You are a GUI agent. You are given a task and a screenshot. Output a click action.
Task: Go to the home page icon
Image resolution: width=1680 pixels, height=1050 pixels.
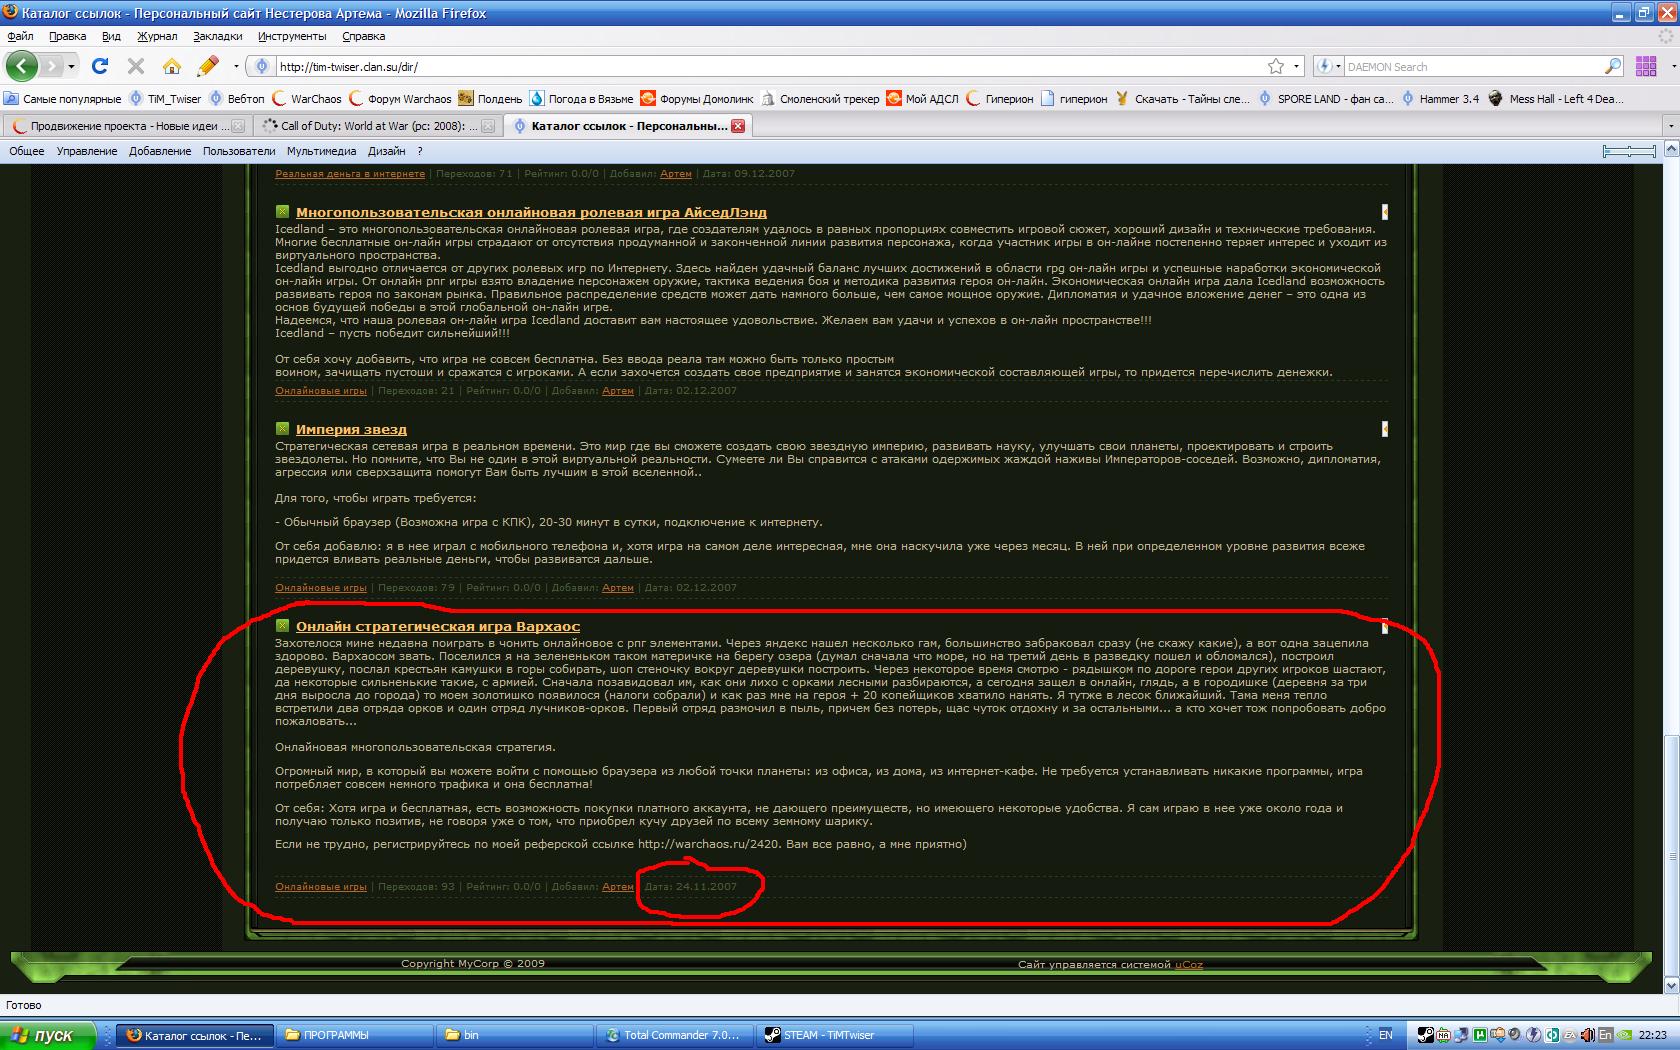(172, 66)
